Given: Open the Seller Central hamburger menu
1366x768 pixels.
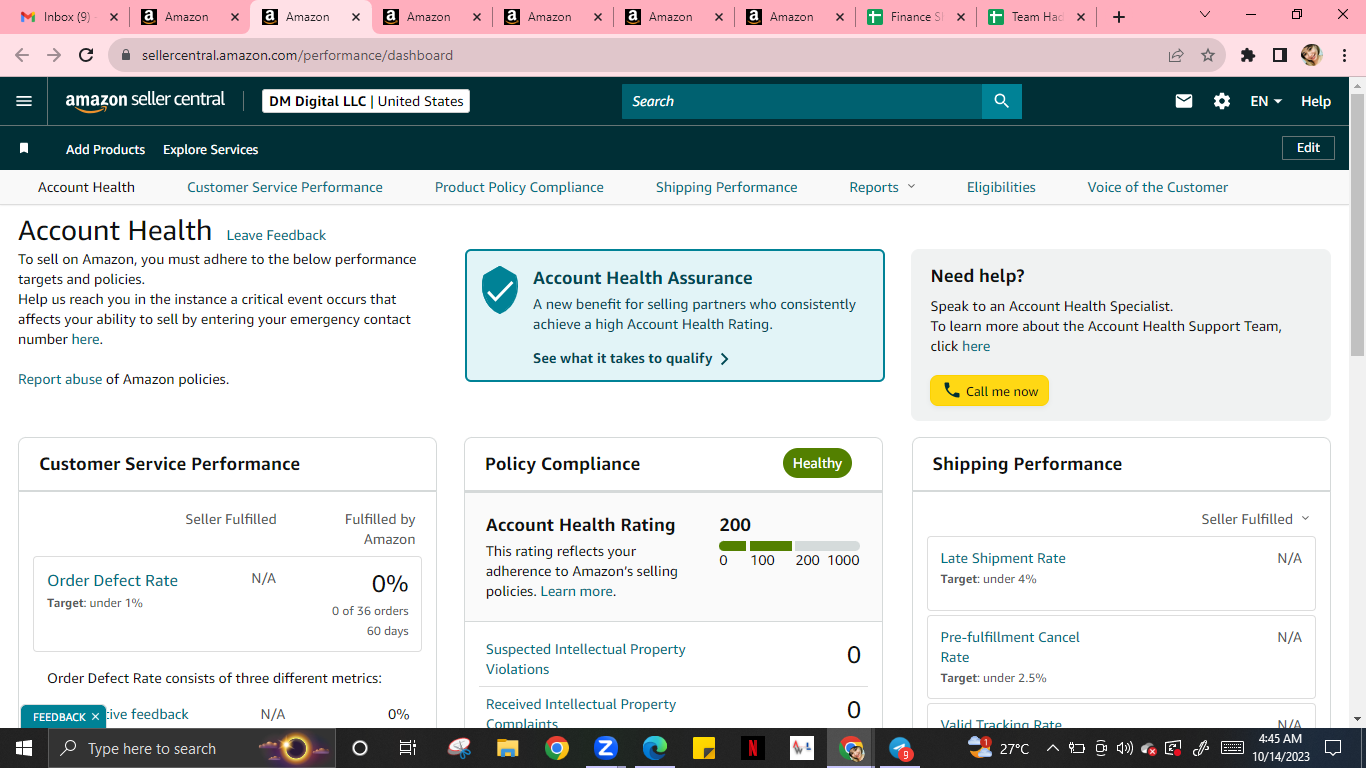Looking at the screenshot, I should 24,101.
